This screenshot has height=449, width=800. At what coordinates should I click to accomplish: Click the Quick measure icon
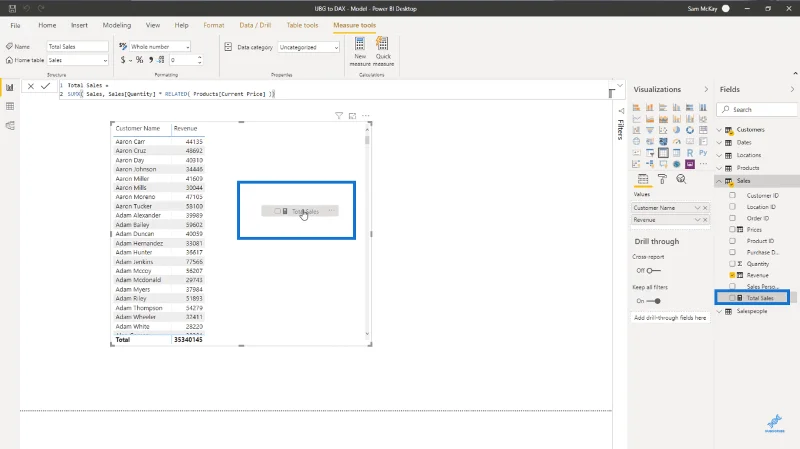coord(382,44)
